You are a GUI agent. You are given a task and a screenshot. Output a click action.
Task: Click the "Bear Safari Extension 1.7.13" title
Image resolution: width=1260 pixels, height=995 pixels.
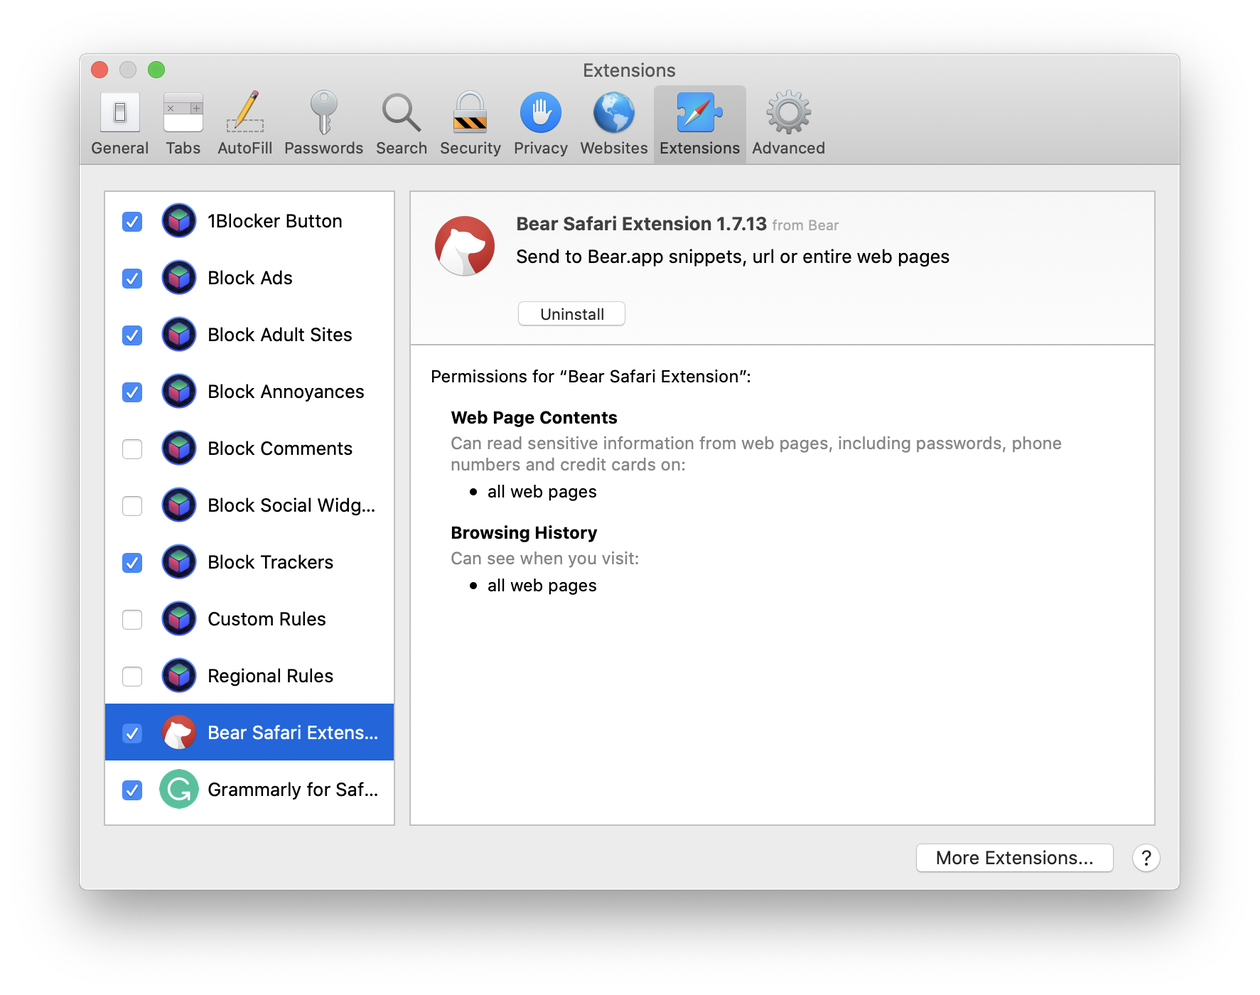(x=641, y=224)
